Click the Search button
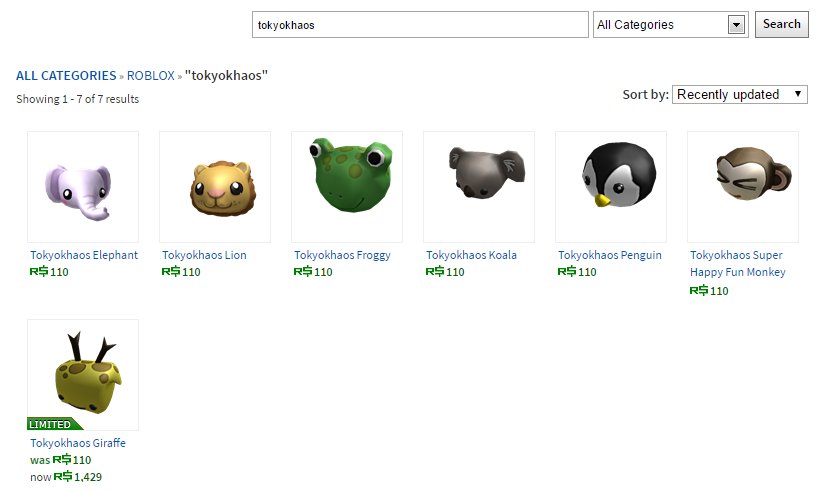This screenshot has height=493, width=826. click(x=782, y=24)
